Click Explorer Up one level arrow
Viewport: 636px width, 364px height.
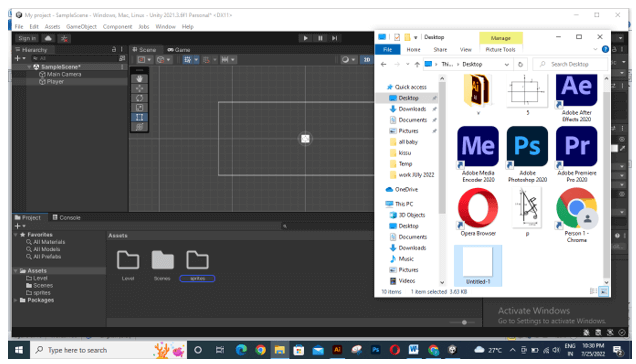coord(417,64)
